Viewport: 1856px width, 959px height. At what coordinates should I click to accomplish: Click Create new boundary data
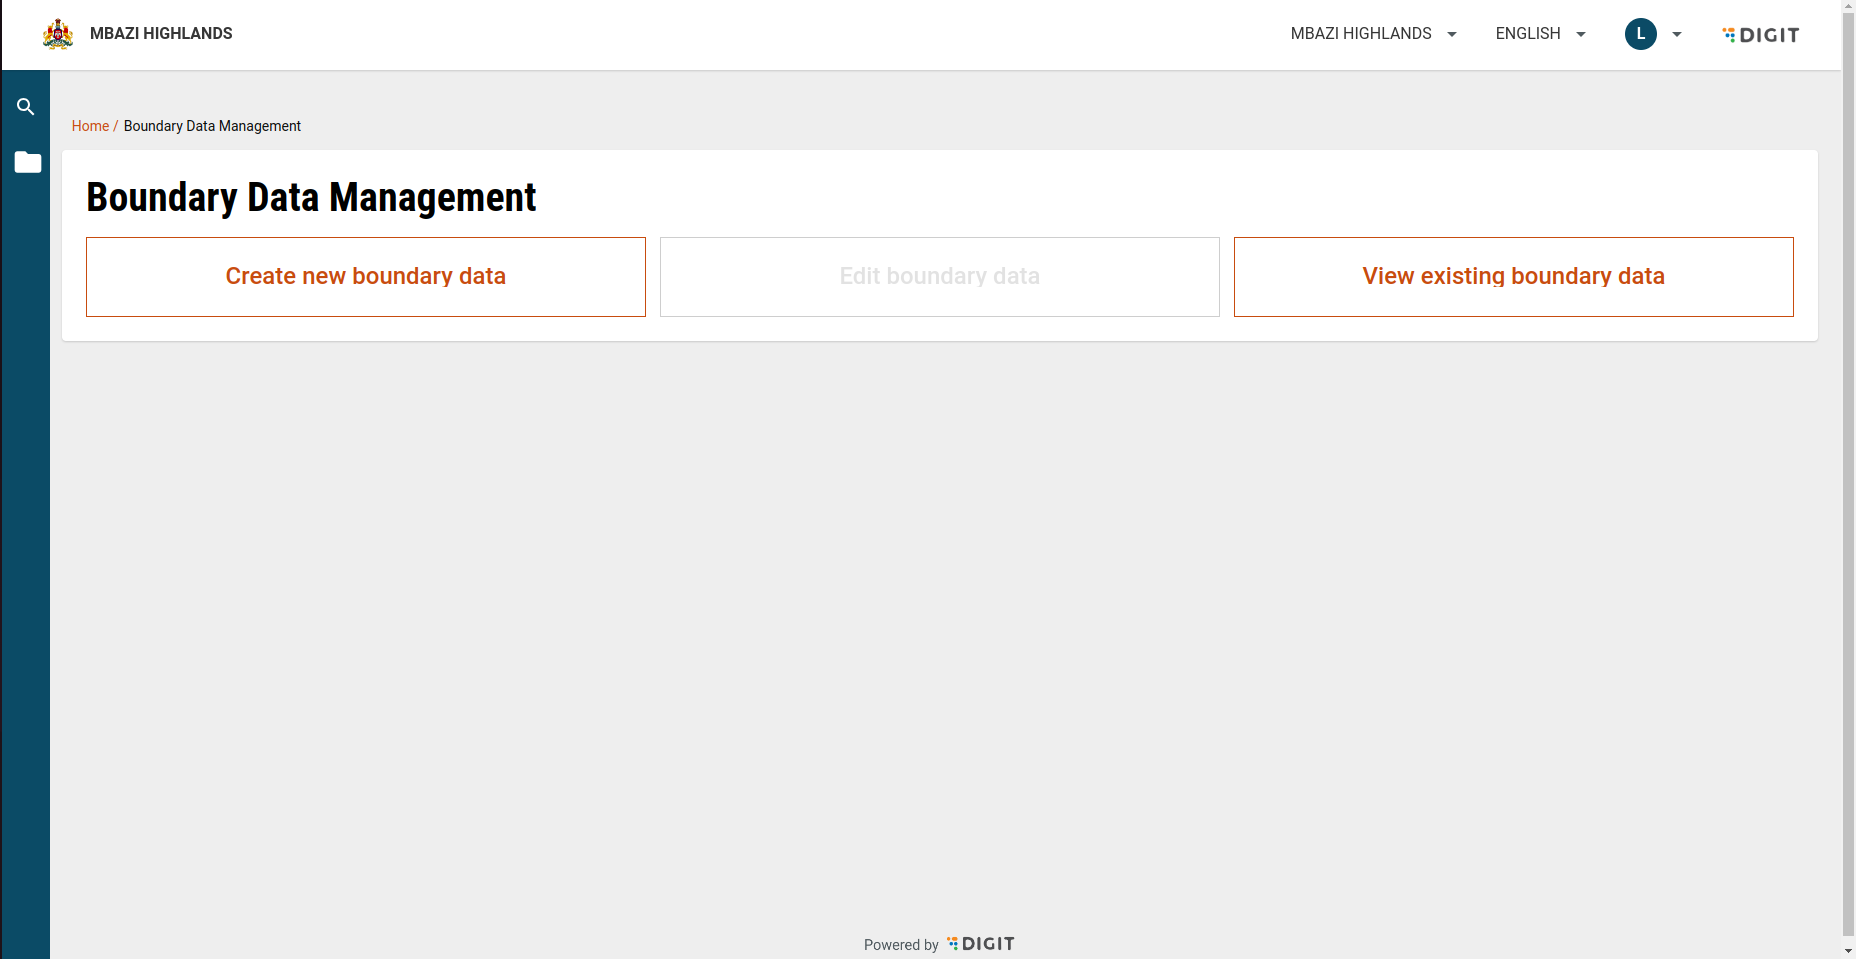pyautogui.click(x=366, y=277)
